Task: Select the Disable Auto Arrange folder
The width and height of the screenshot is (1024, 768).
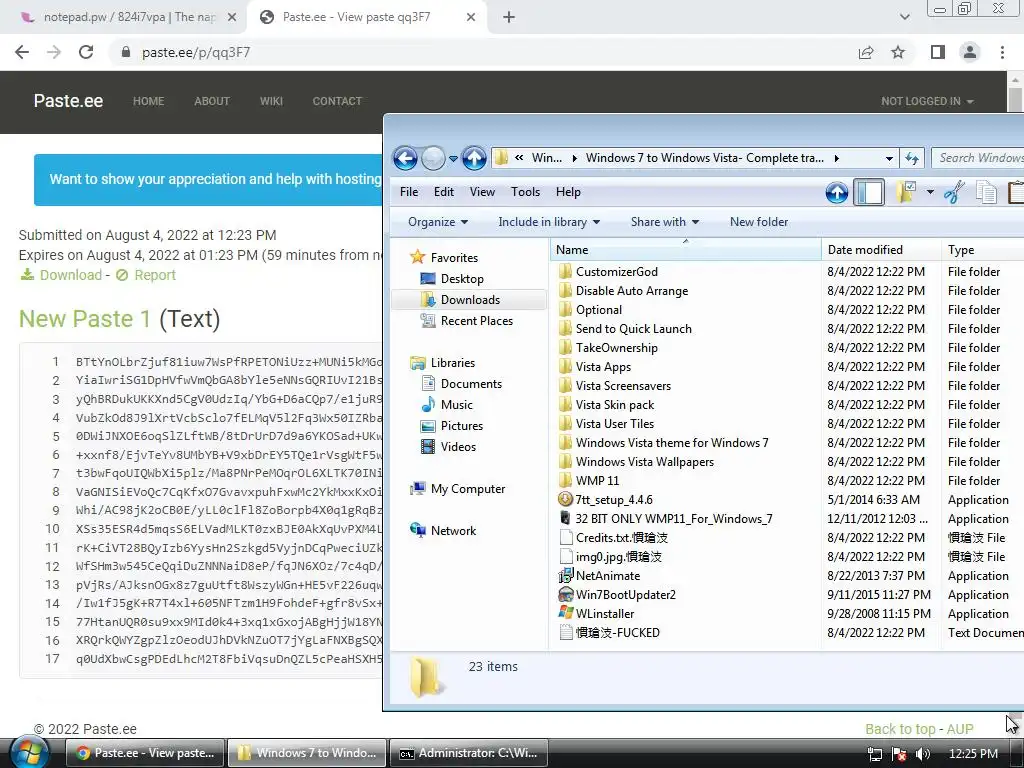Action: [x=632, y=291]
